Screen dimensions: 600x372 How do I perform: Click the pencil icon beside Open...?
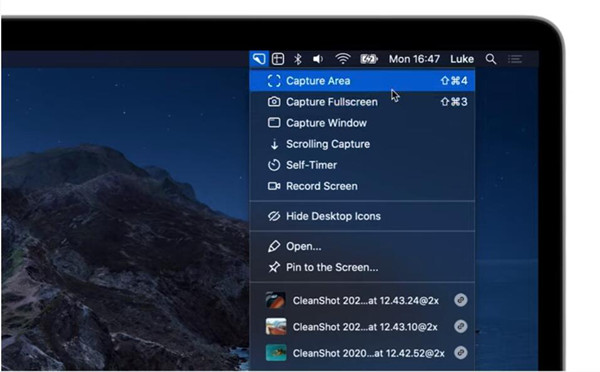point(274,246)
